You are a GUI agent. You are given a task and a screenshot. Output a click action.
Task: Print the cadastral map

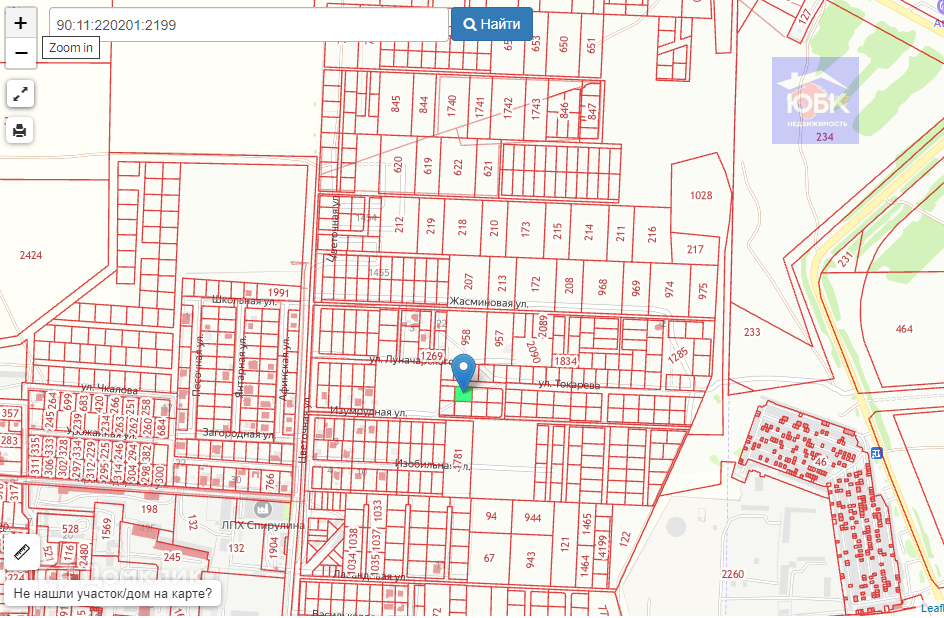[20, 130]
